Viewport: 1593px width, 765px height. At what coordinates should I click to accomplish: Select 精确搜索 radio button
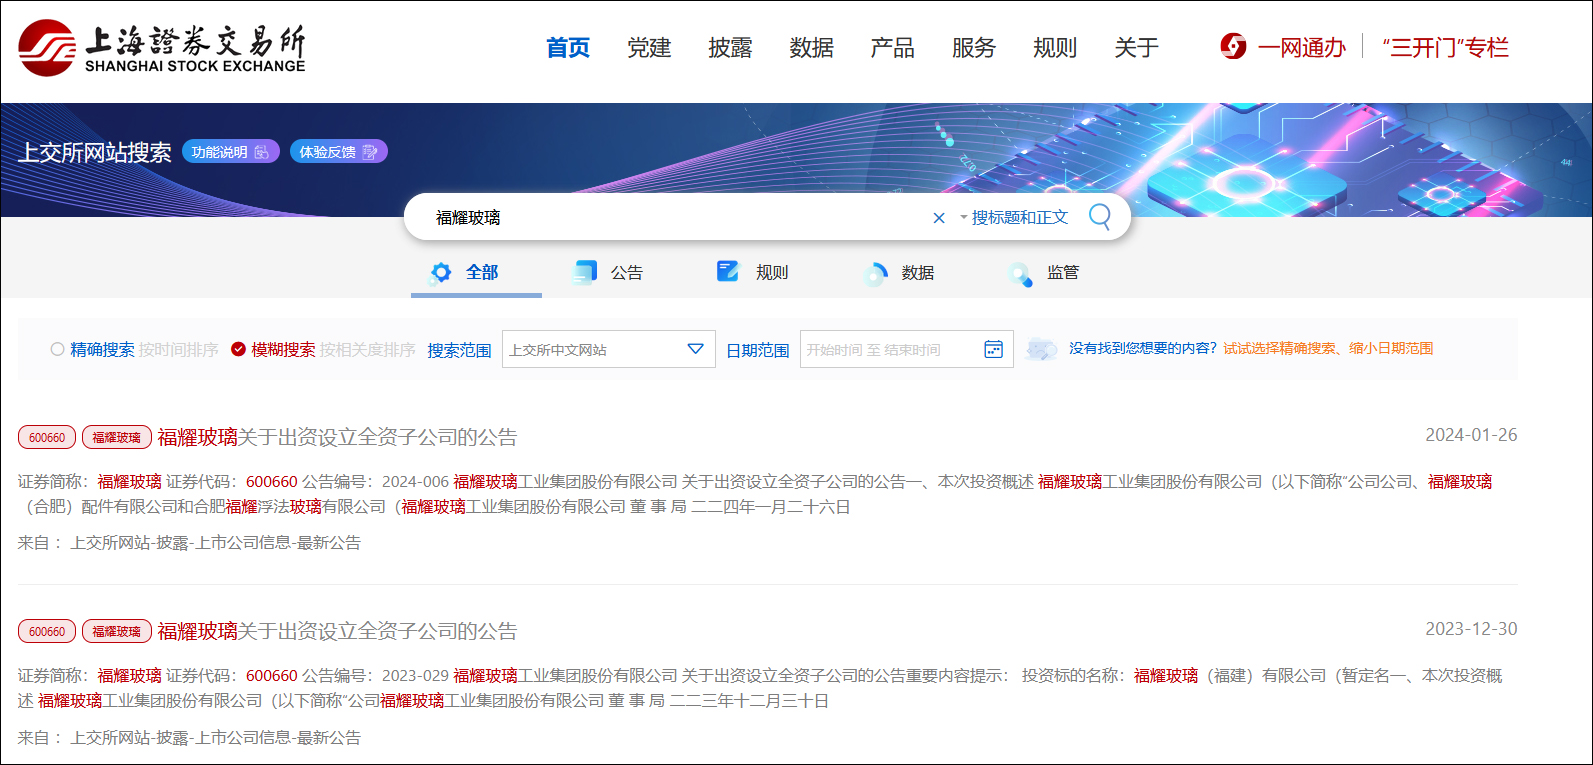58,349
